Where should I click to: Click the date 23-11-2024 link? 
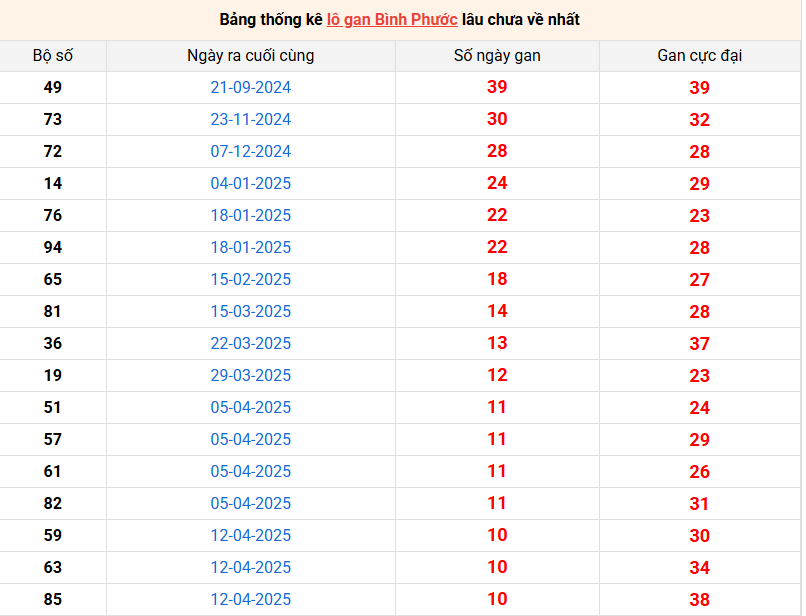coord(250,120)
